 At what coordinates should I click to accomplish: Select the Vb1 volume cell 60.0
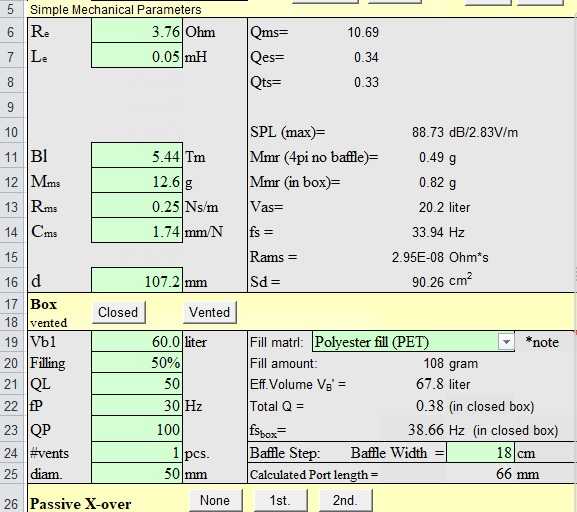[137, 341]
